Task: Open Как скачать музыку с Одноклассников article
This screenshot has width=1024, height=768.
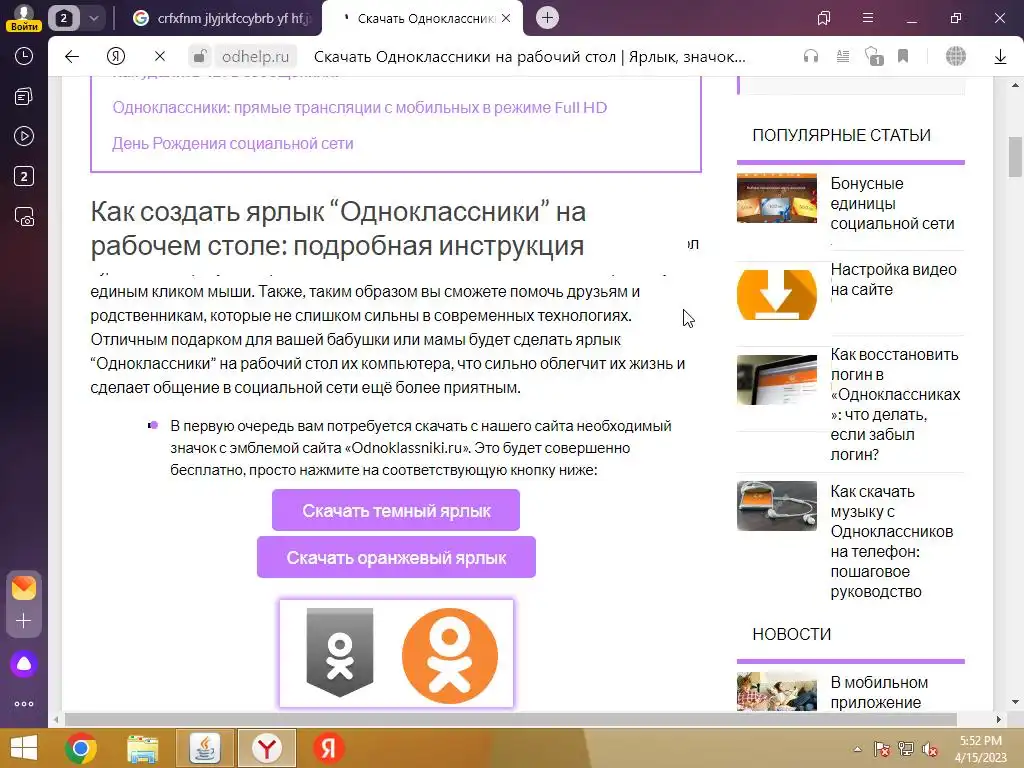Action: [x=892, y=541]
